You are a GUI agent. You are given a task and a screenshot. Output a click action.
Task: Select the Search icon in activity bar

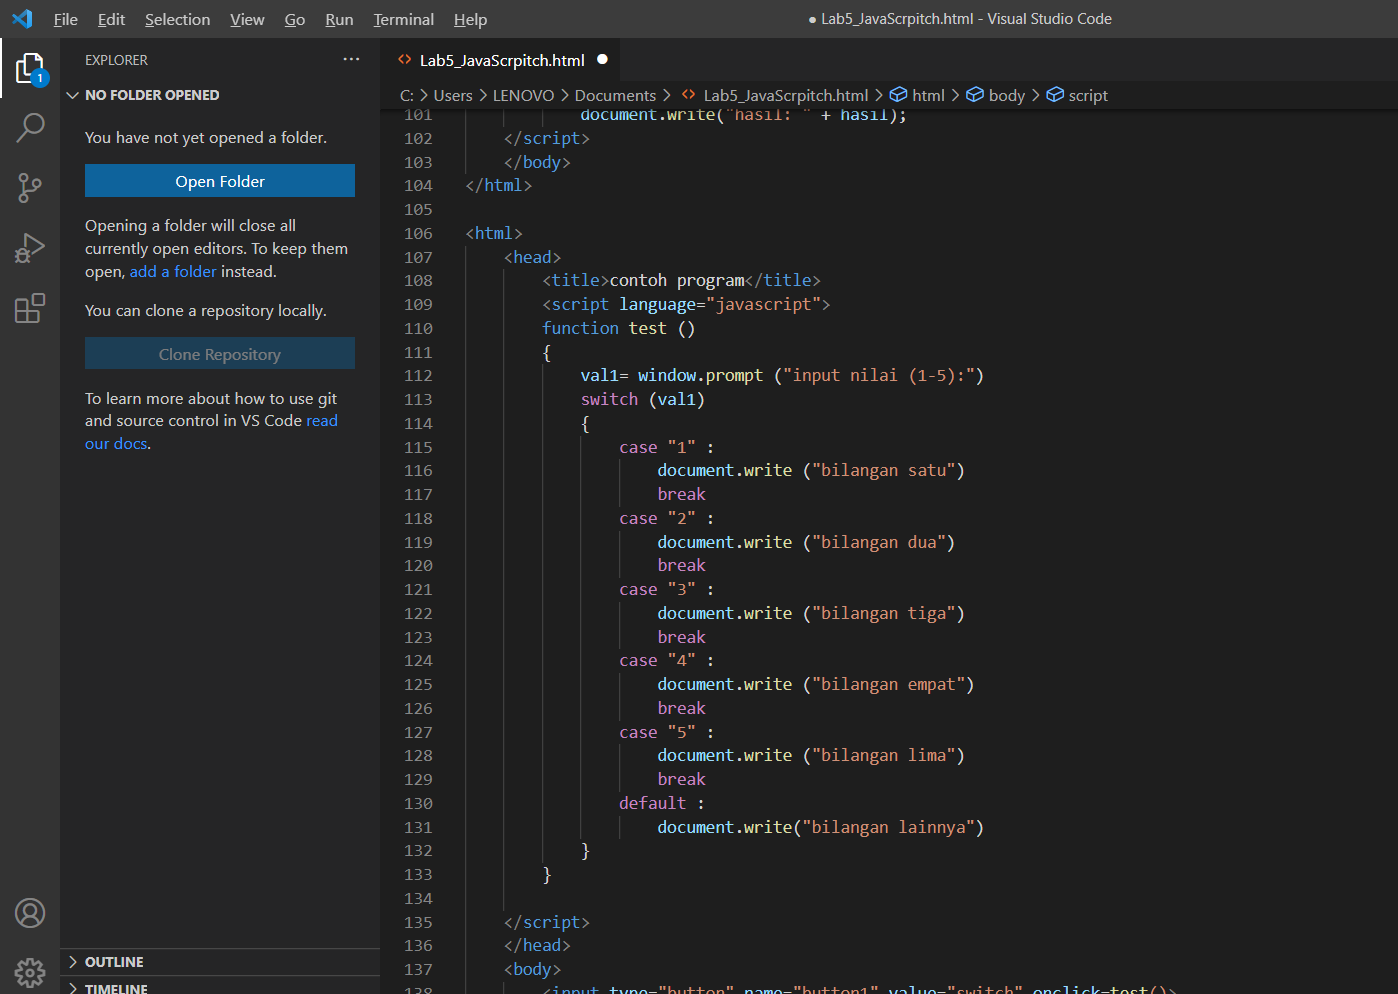click(30, 128)
